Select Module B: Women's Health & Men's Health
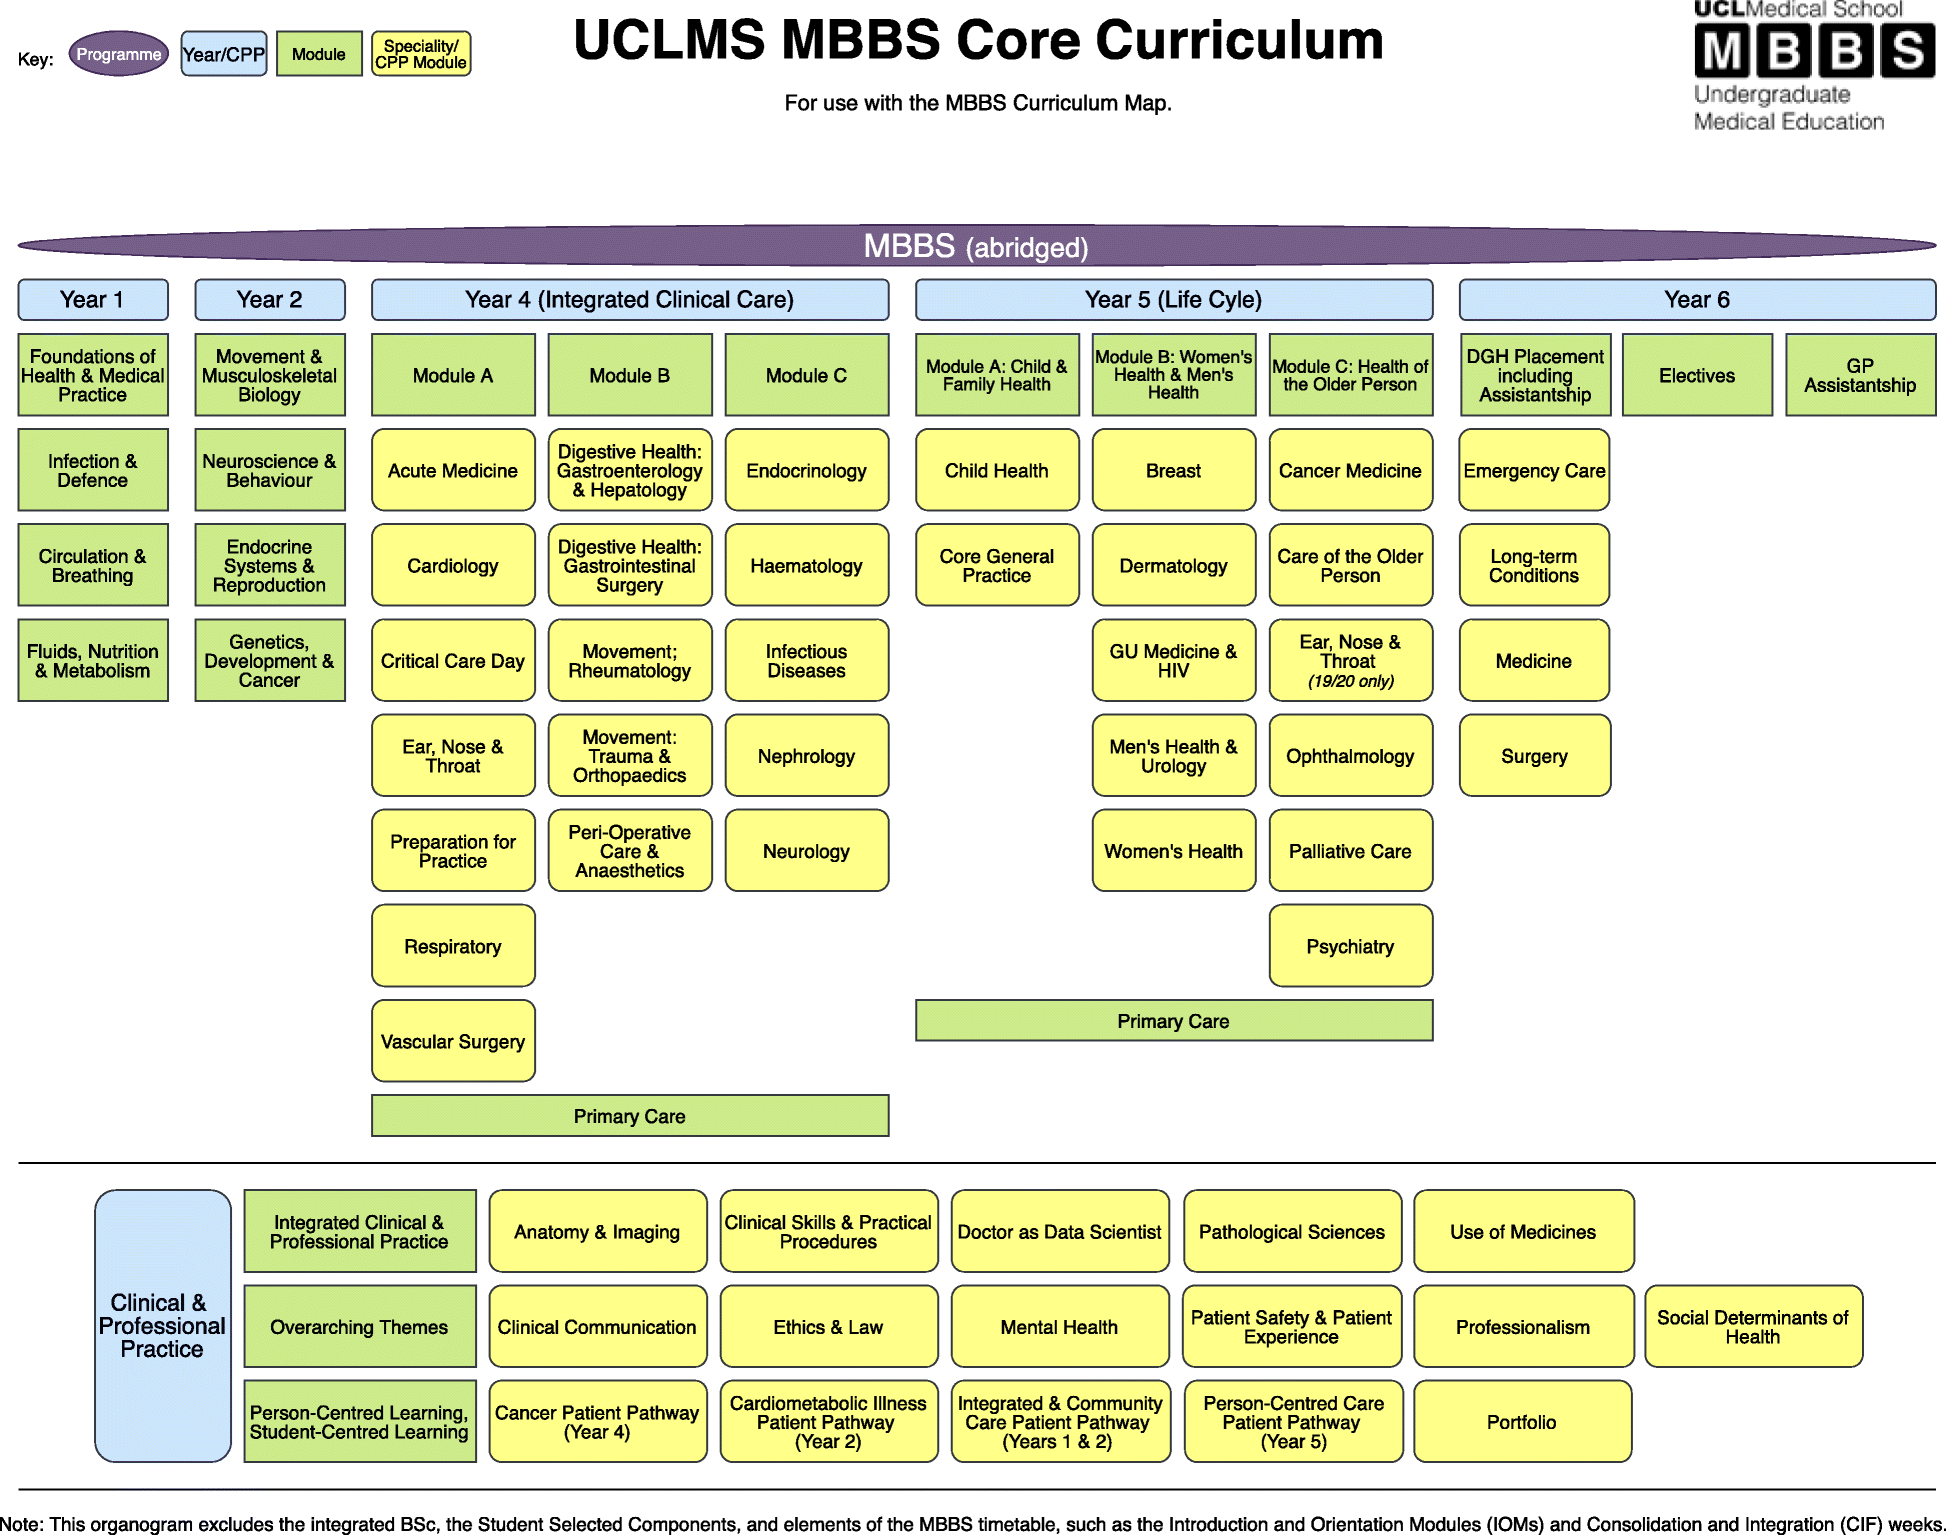This screenshot has height=1535, width=1946. (1174, 375)
